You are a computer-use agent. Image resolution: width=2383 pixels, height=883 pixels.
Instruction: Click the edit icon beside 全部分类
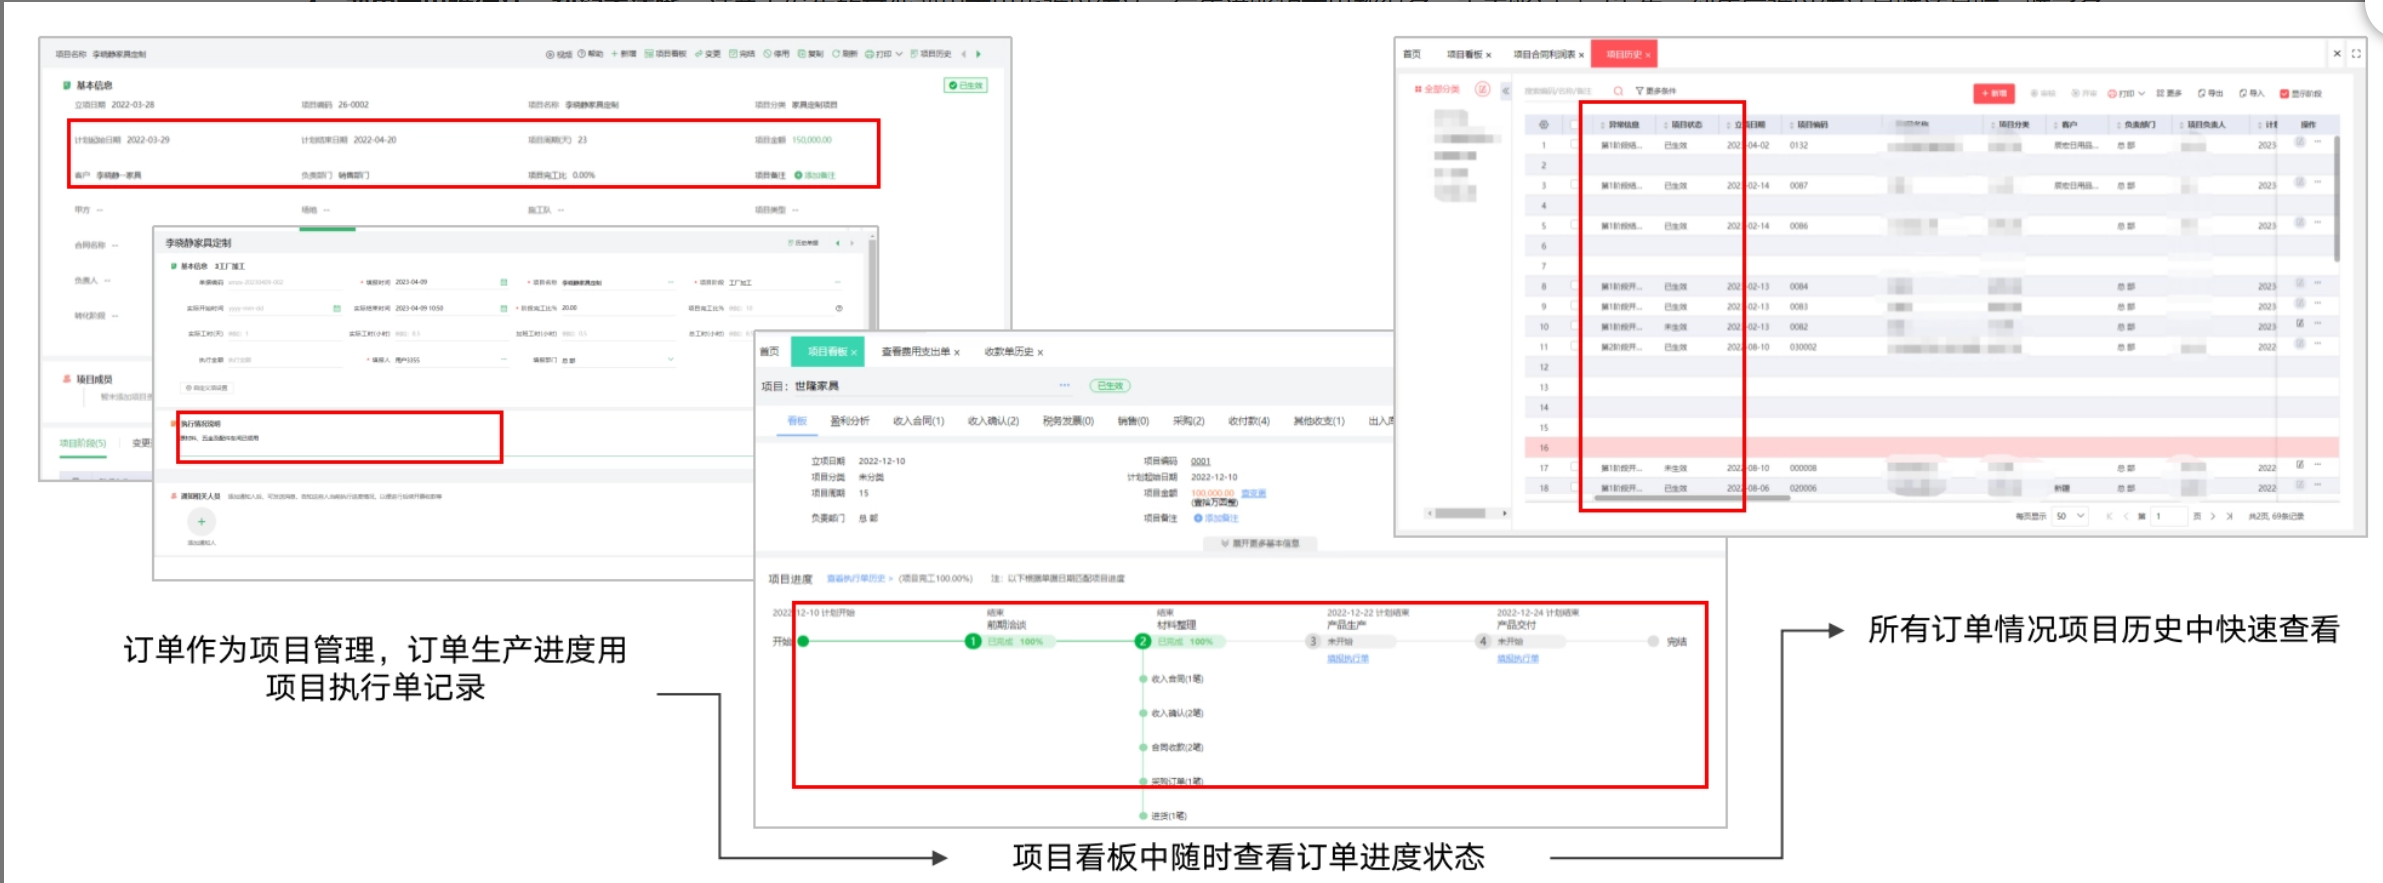1483,89
